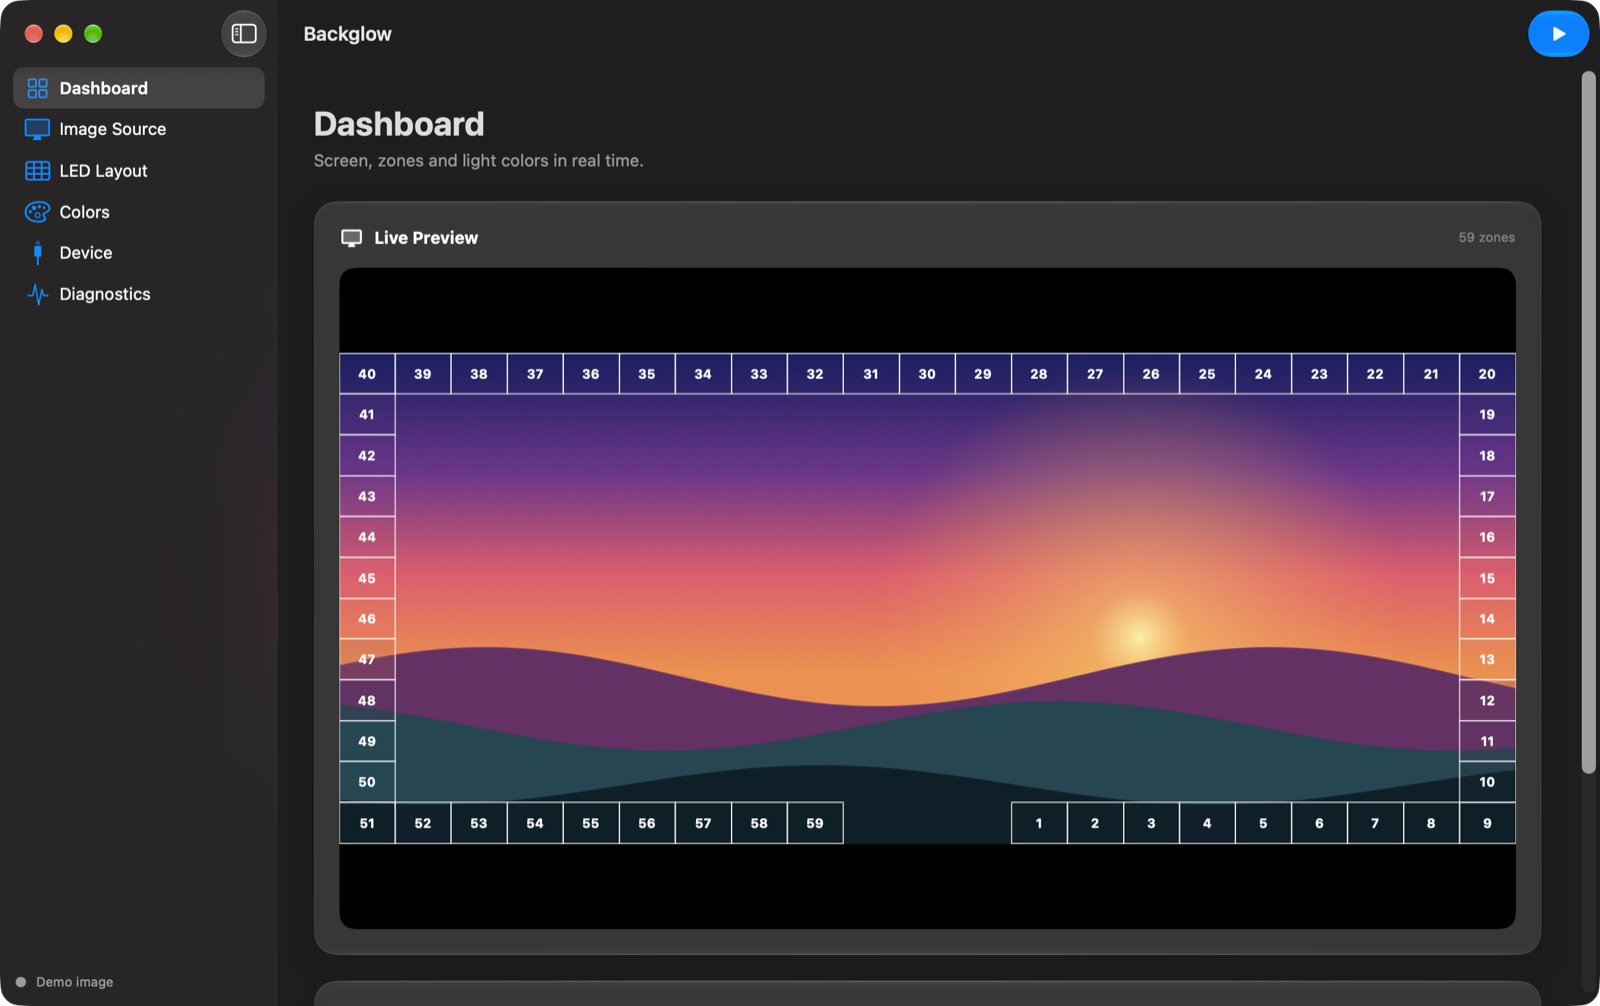The height and width of the screenshot is (1006, 1600).
Task: Start playback with the blue play button
Action: [x=1558, y=34]
